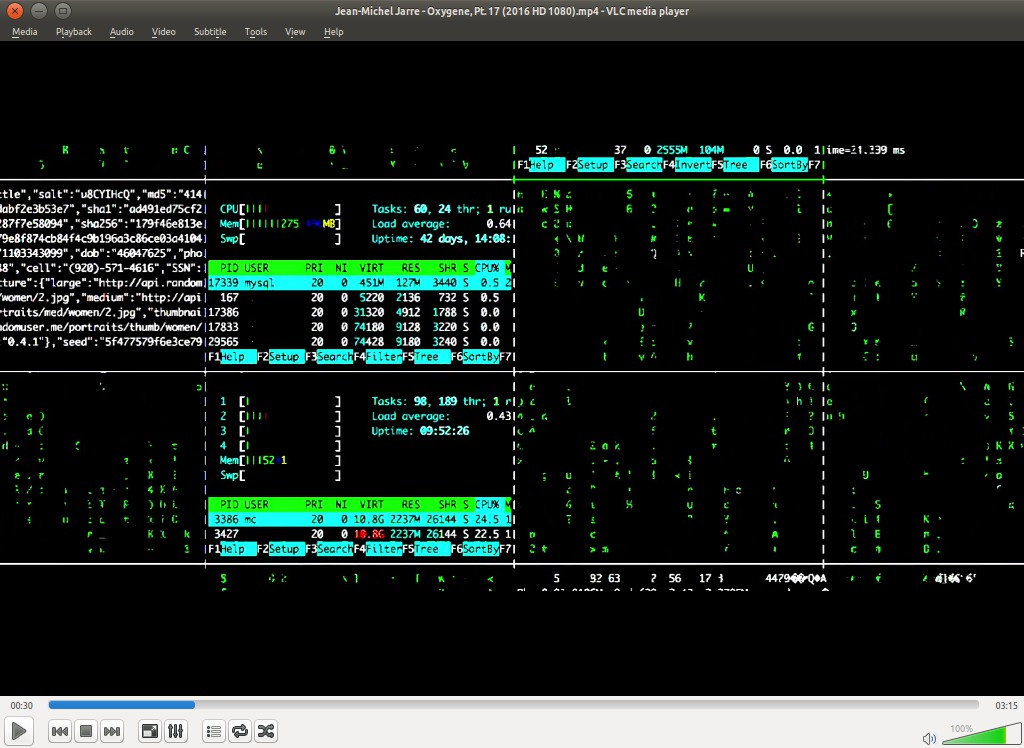This screenshot has height=748, width=1024.
Task: Toggle loop repeat mode
Action: pos(240,731)
